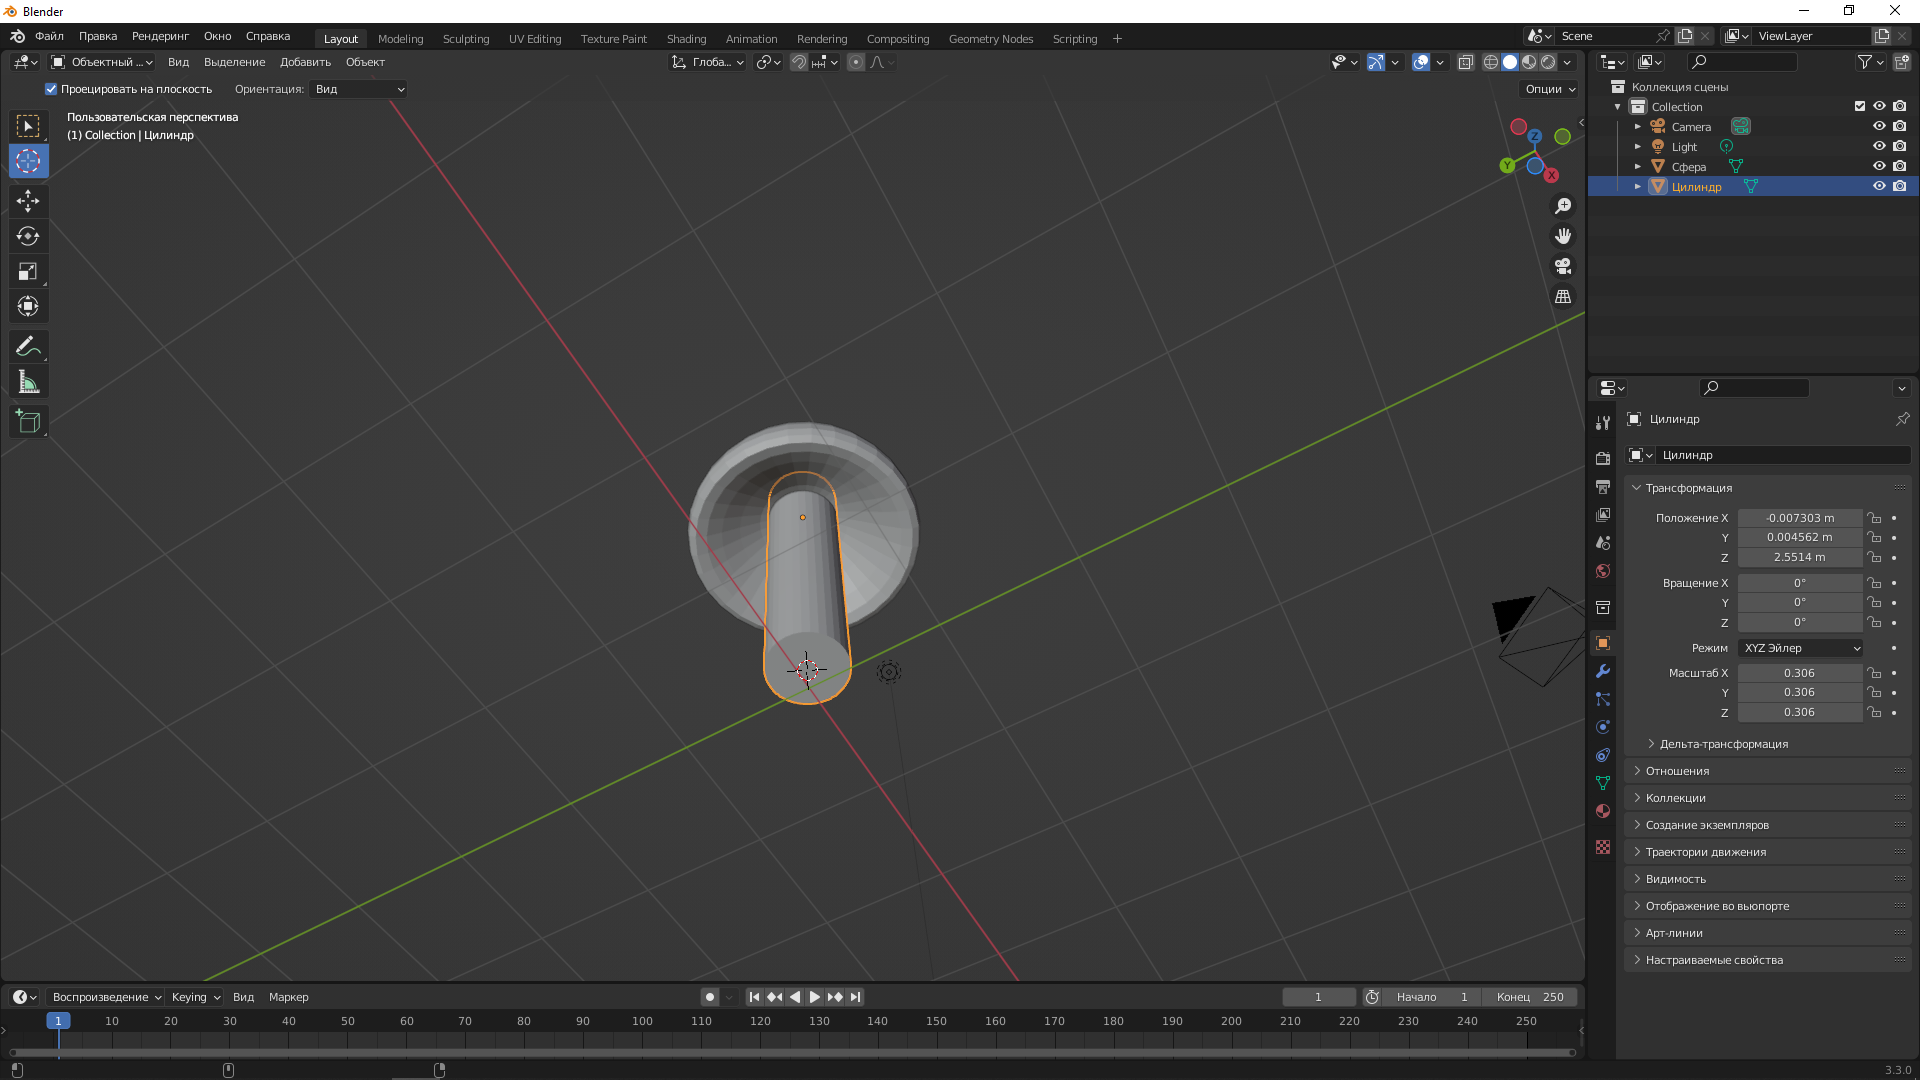Jump to the last frame
Viewport: 1920px width, 1080px height.
tap(855, 997)
